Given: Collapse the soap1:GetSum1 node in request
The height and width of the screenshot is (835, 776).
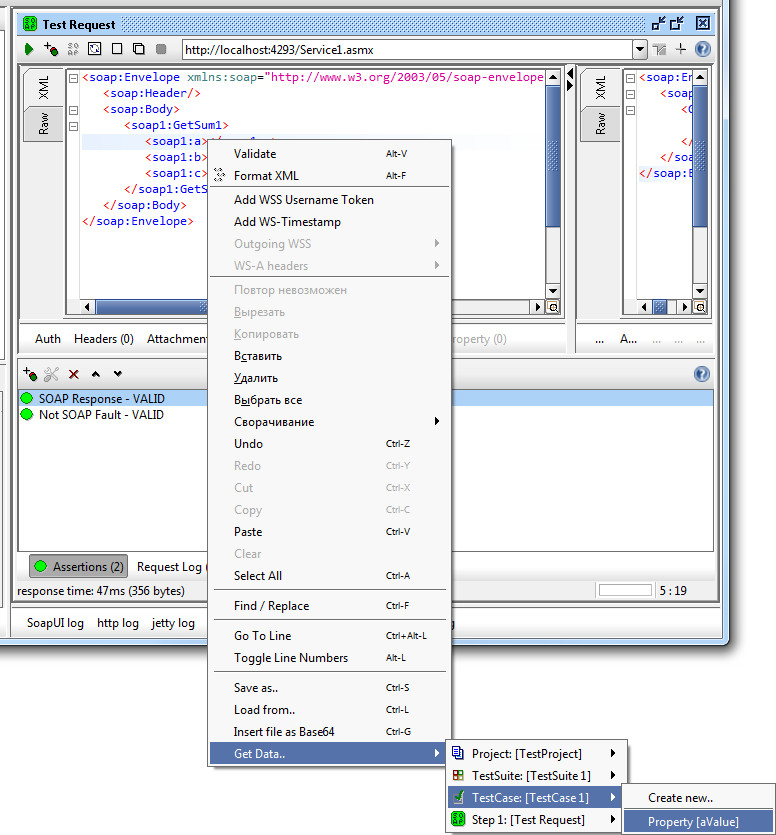Looking at the screenshot, I should tap(73, 126).
